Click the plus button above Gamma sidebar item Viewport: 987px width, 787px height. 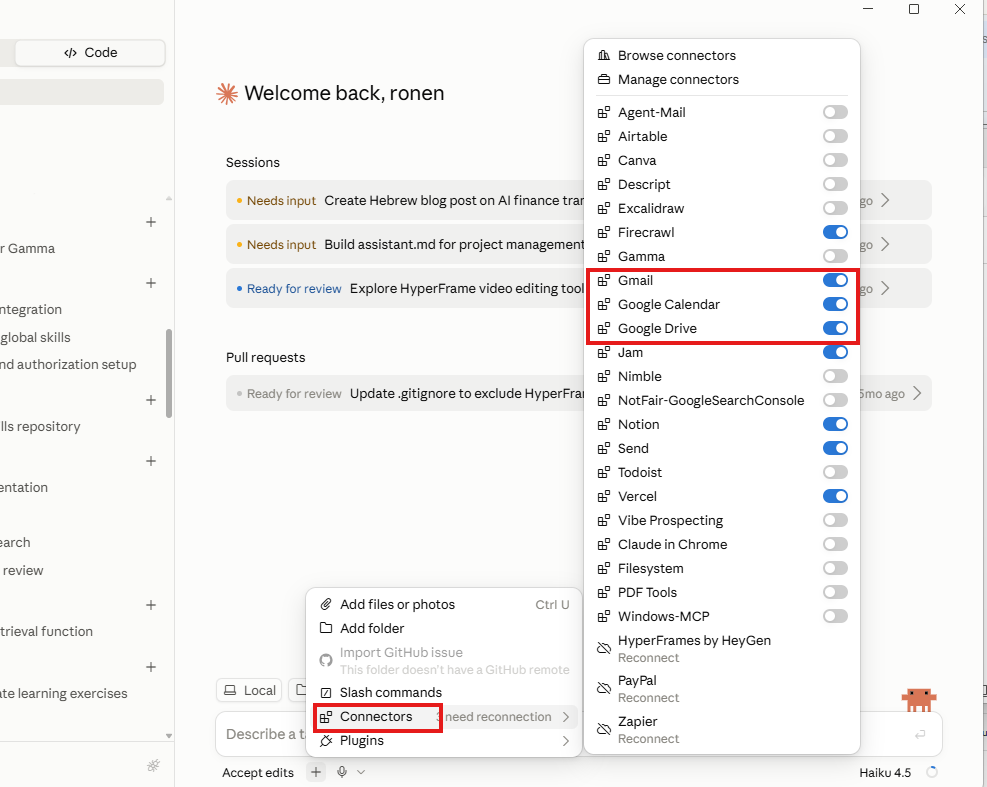[x=151, y=222]
